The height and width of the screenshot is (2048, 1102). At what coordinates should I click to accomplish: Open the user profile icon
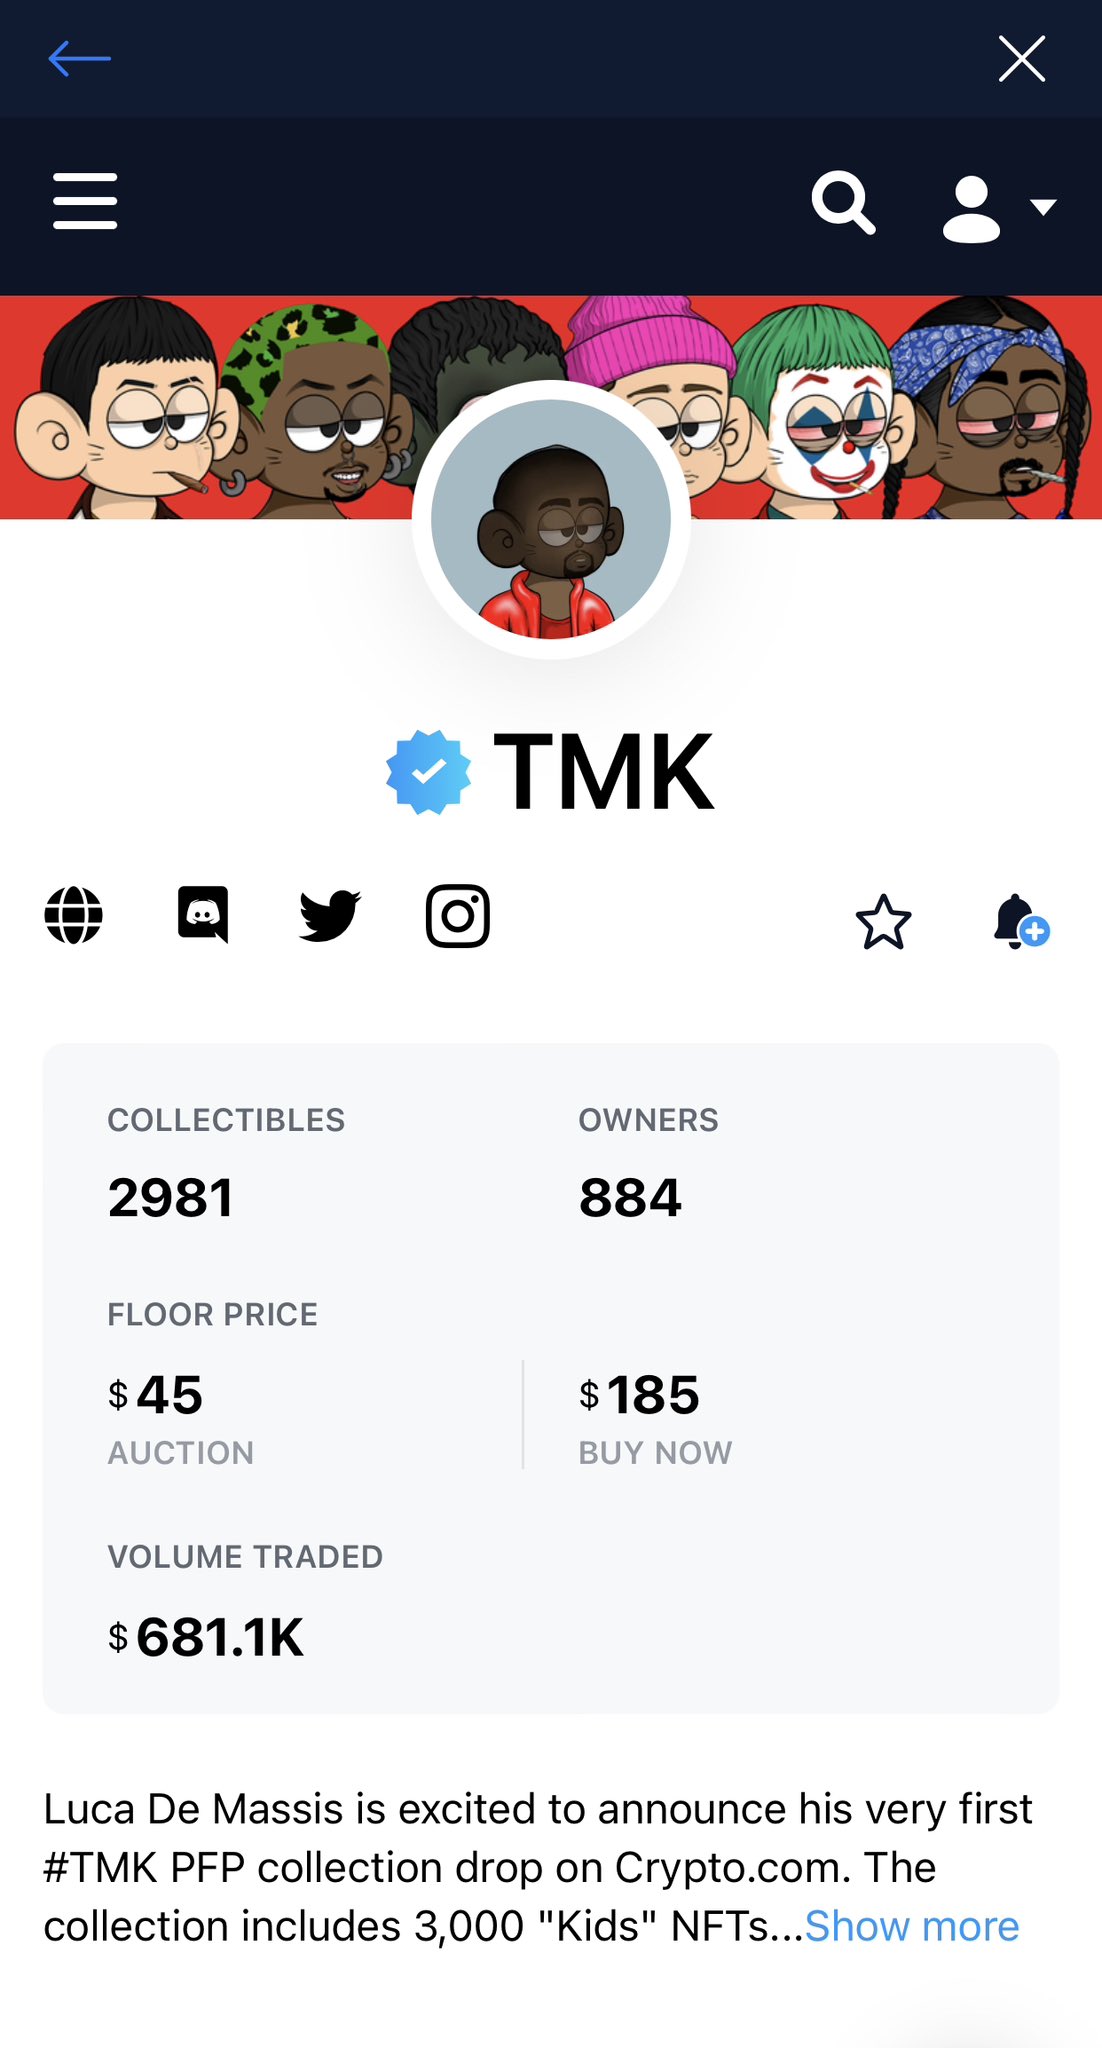point(971,209)
